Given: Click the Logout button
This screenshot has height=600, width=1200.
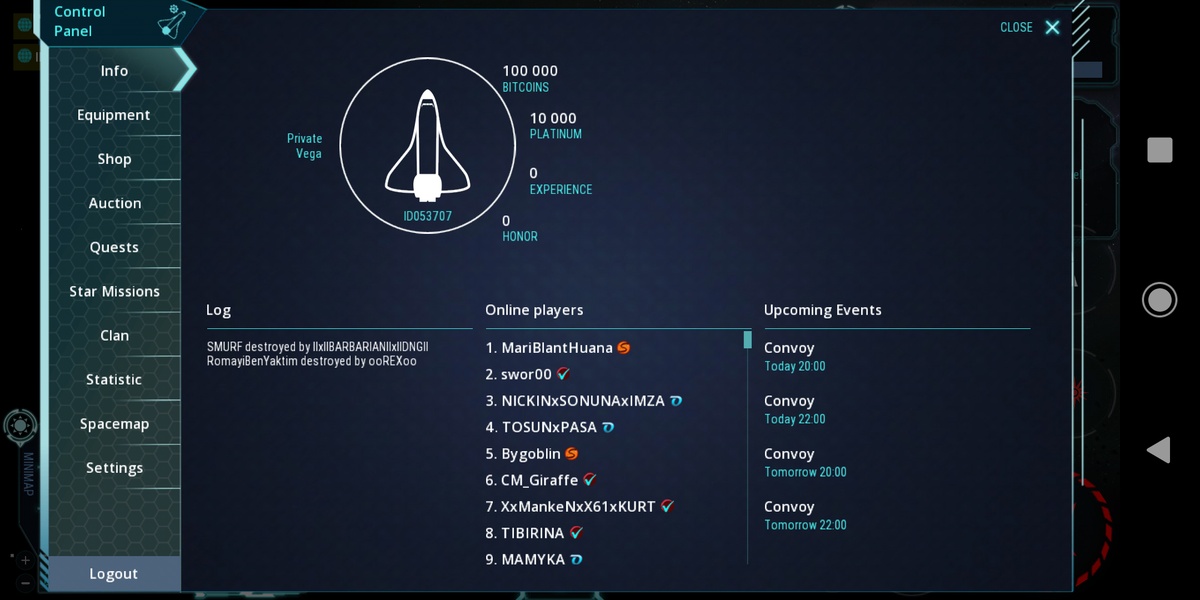Looking at the screenshot, I should click(x=114, y=573).
